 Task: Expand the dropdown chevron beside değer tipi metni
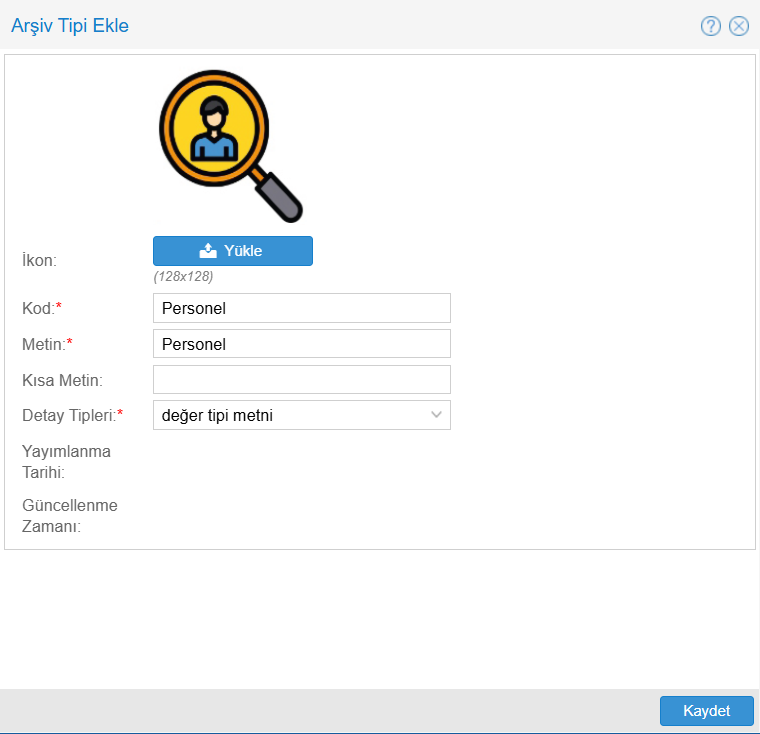(x=436, y=415)
